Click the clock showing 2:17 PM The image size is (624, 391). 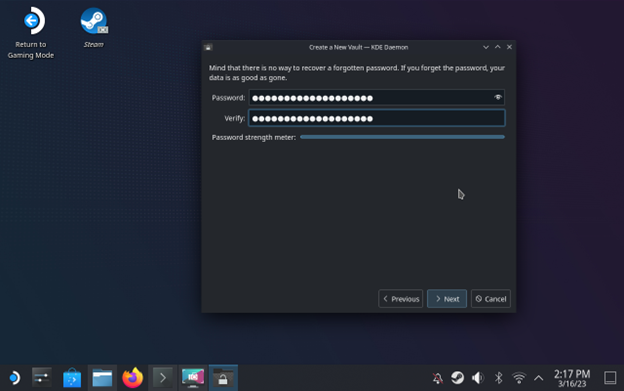[572, 378]
